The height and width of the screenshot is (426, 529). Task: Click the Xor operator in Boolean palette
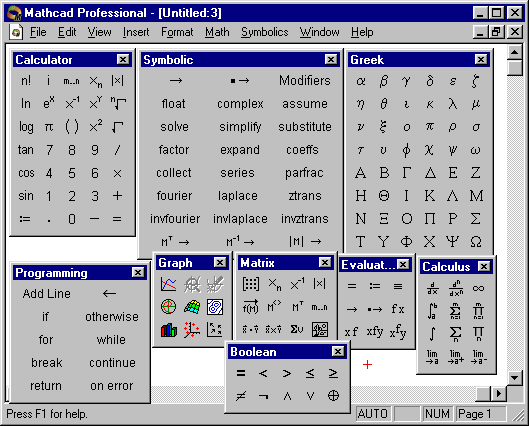tap(333, 396)
